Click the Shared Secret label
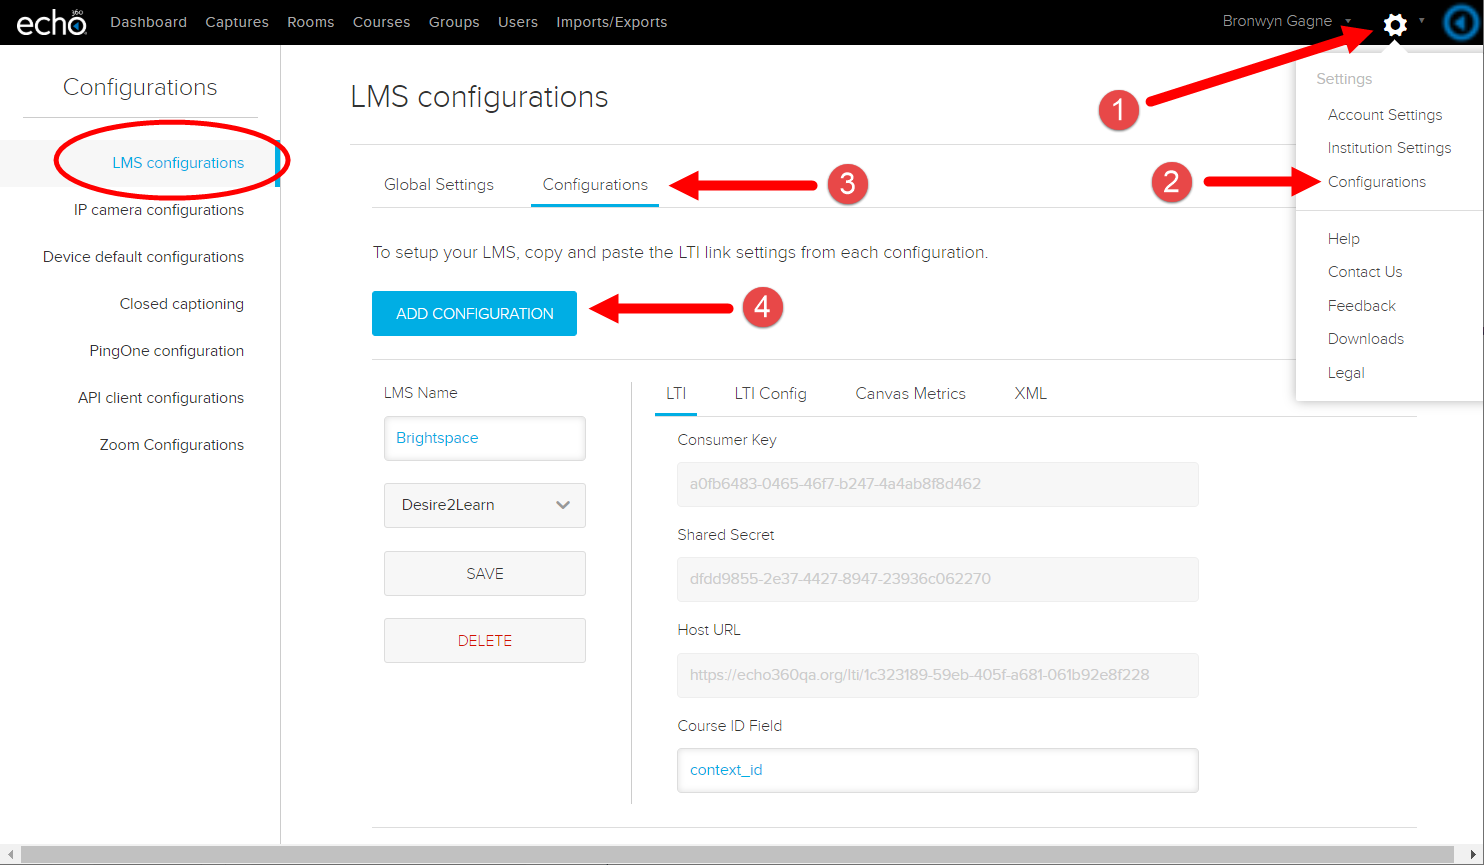The height and width of the screenshot is (865, 1484). pos(725,535)
